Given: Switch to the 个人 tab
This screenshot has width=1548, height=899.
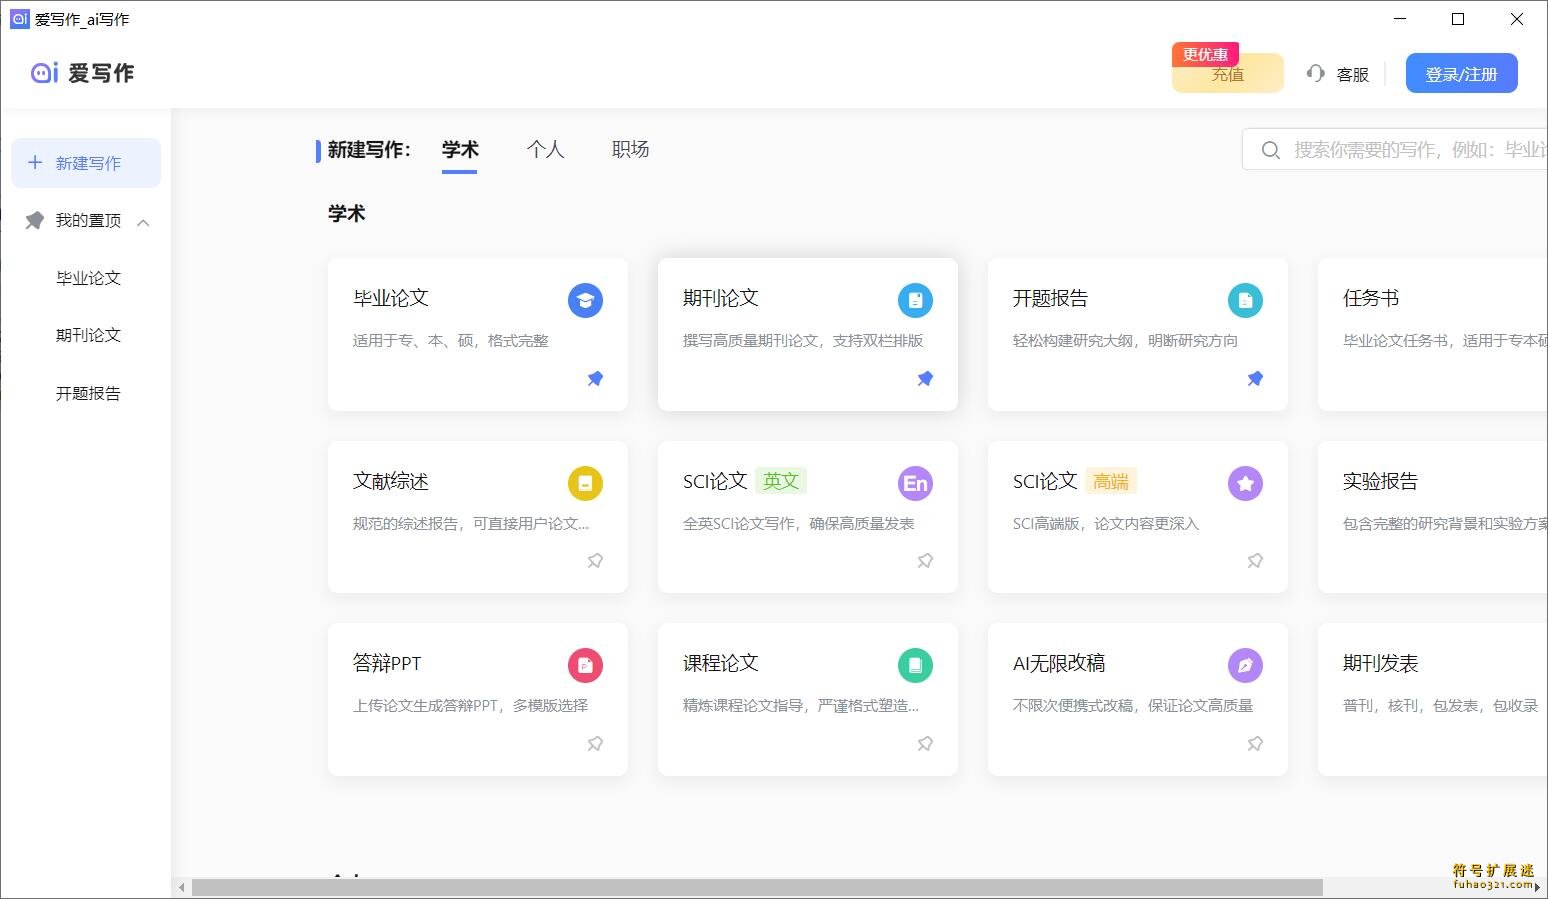Looking at the screenshot, I should (x=546, y=149).
